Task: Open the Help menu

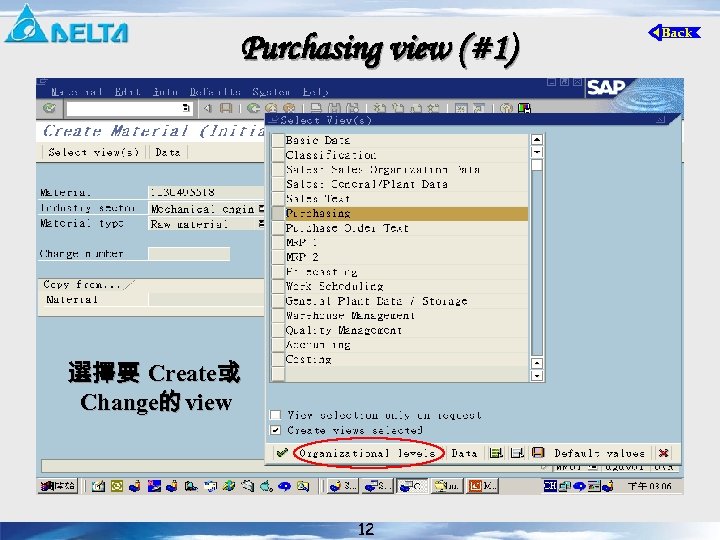Action: pyautogui.click(x=315, y=92)
